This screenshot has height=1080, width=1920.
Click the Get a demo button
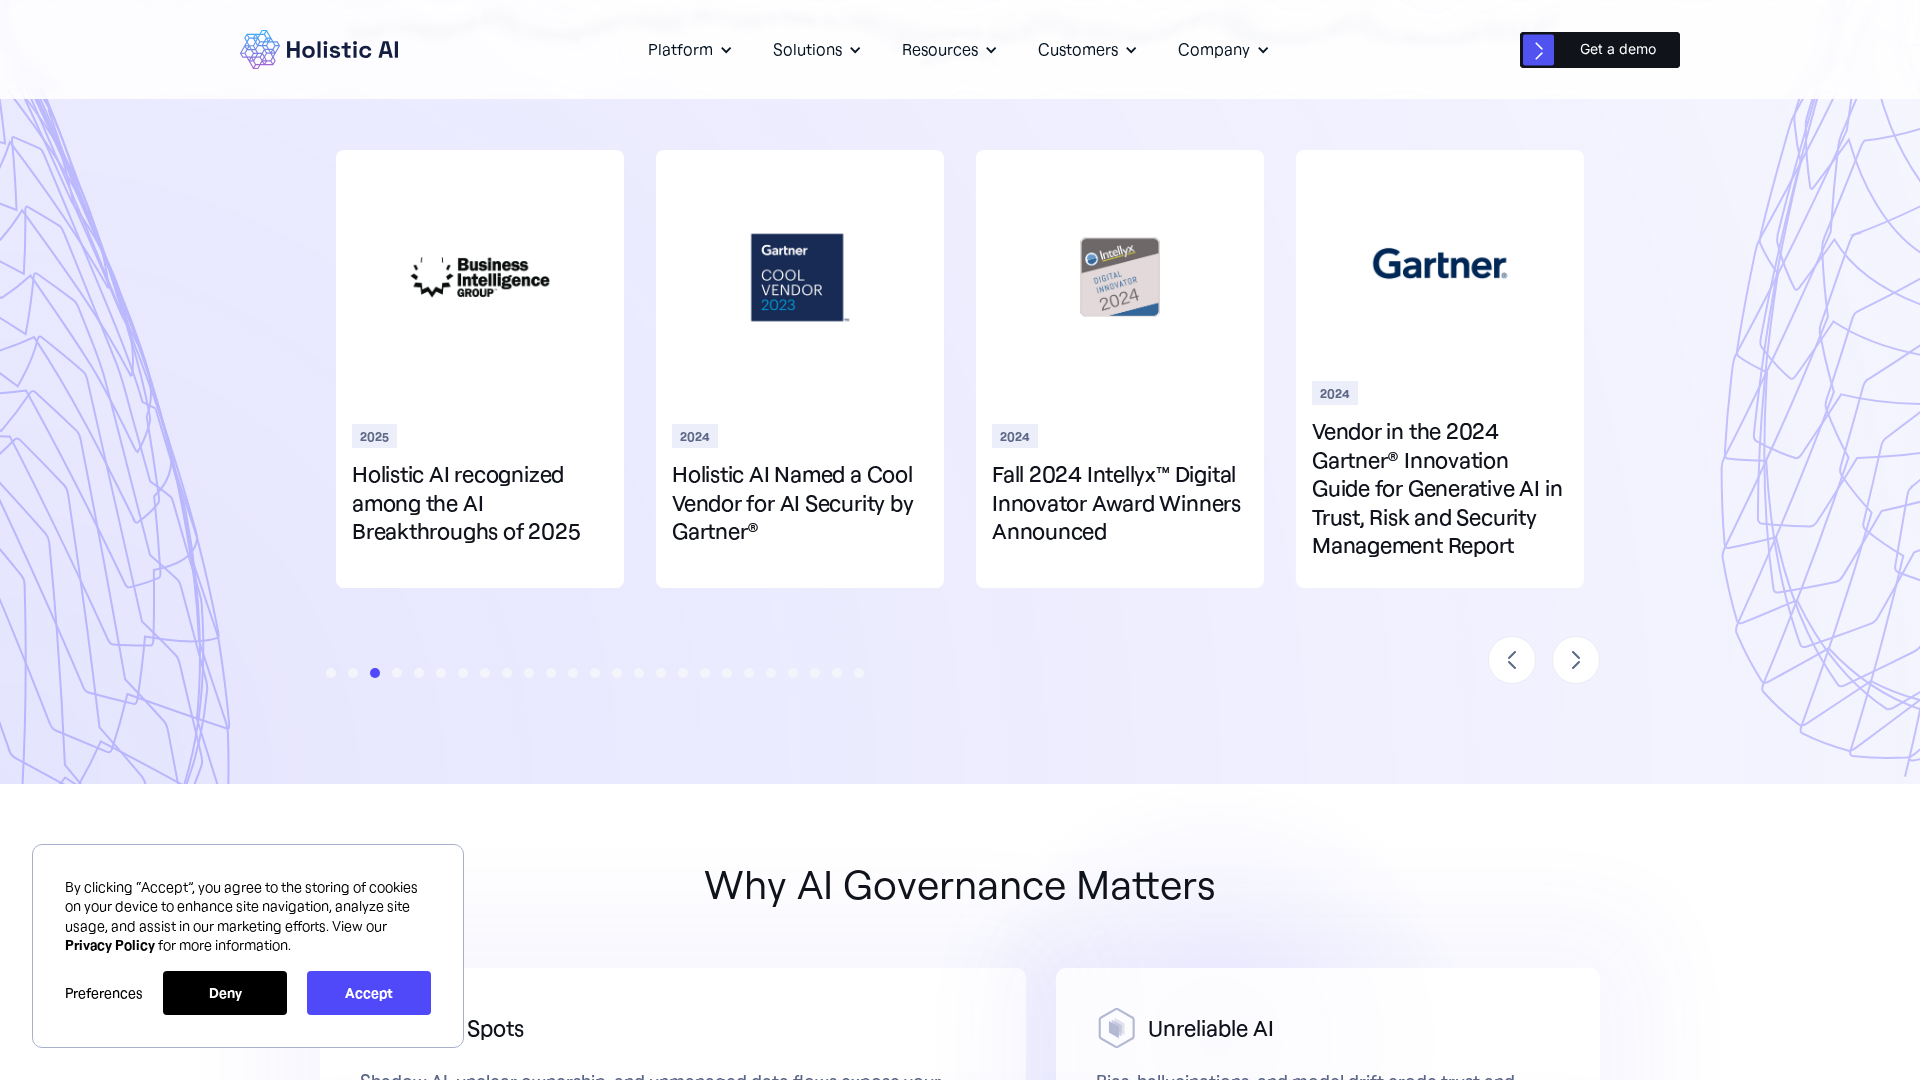(x=1616, y=49)
